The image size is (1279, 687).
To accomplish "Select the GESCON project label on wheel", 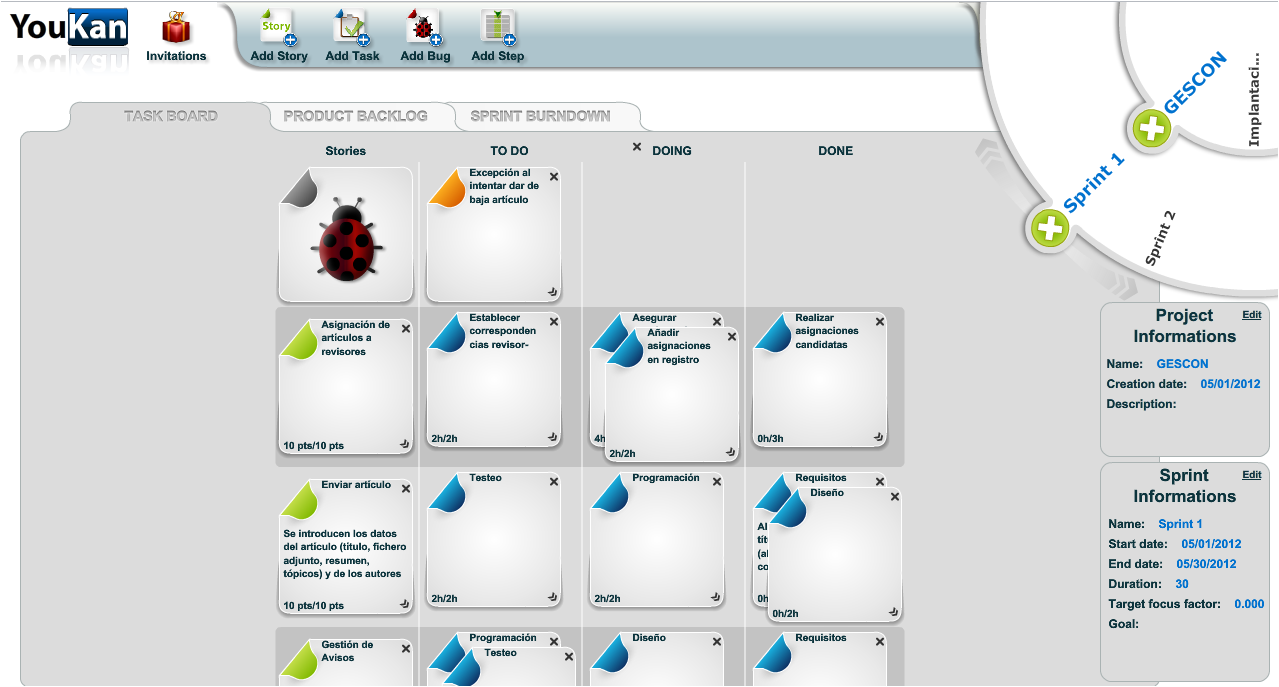I will tap(1195, 83).
